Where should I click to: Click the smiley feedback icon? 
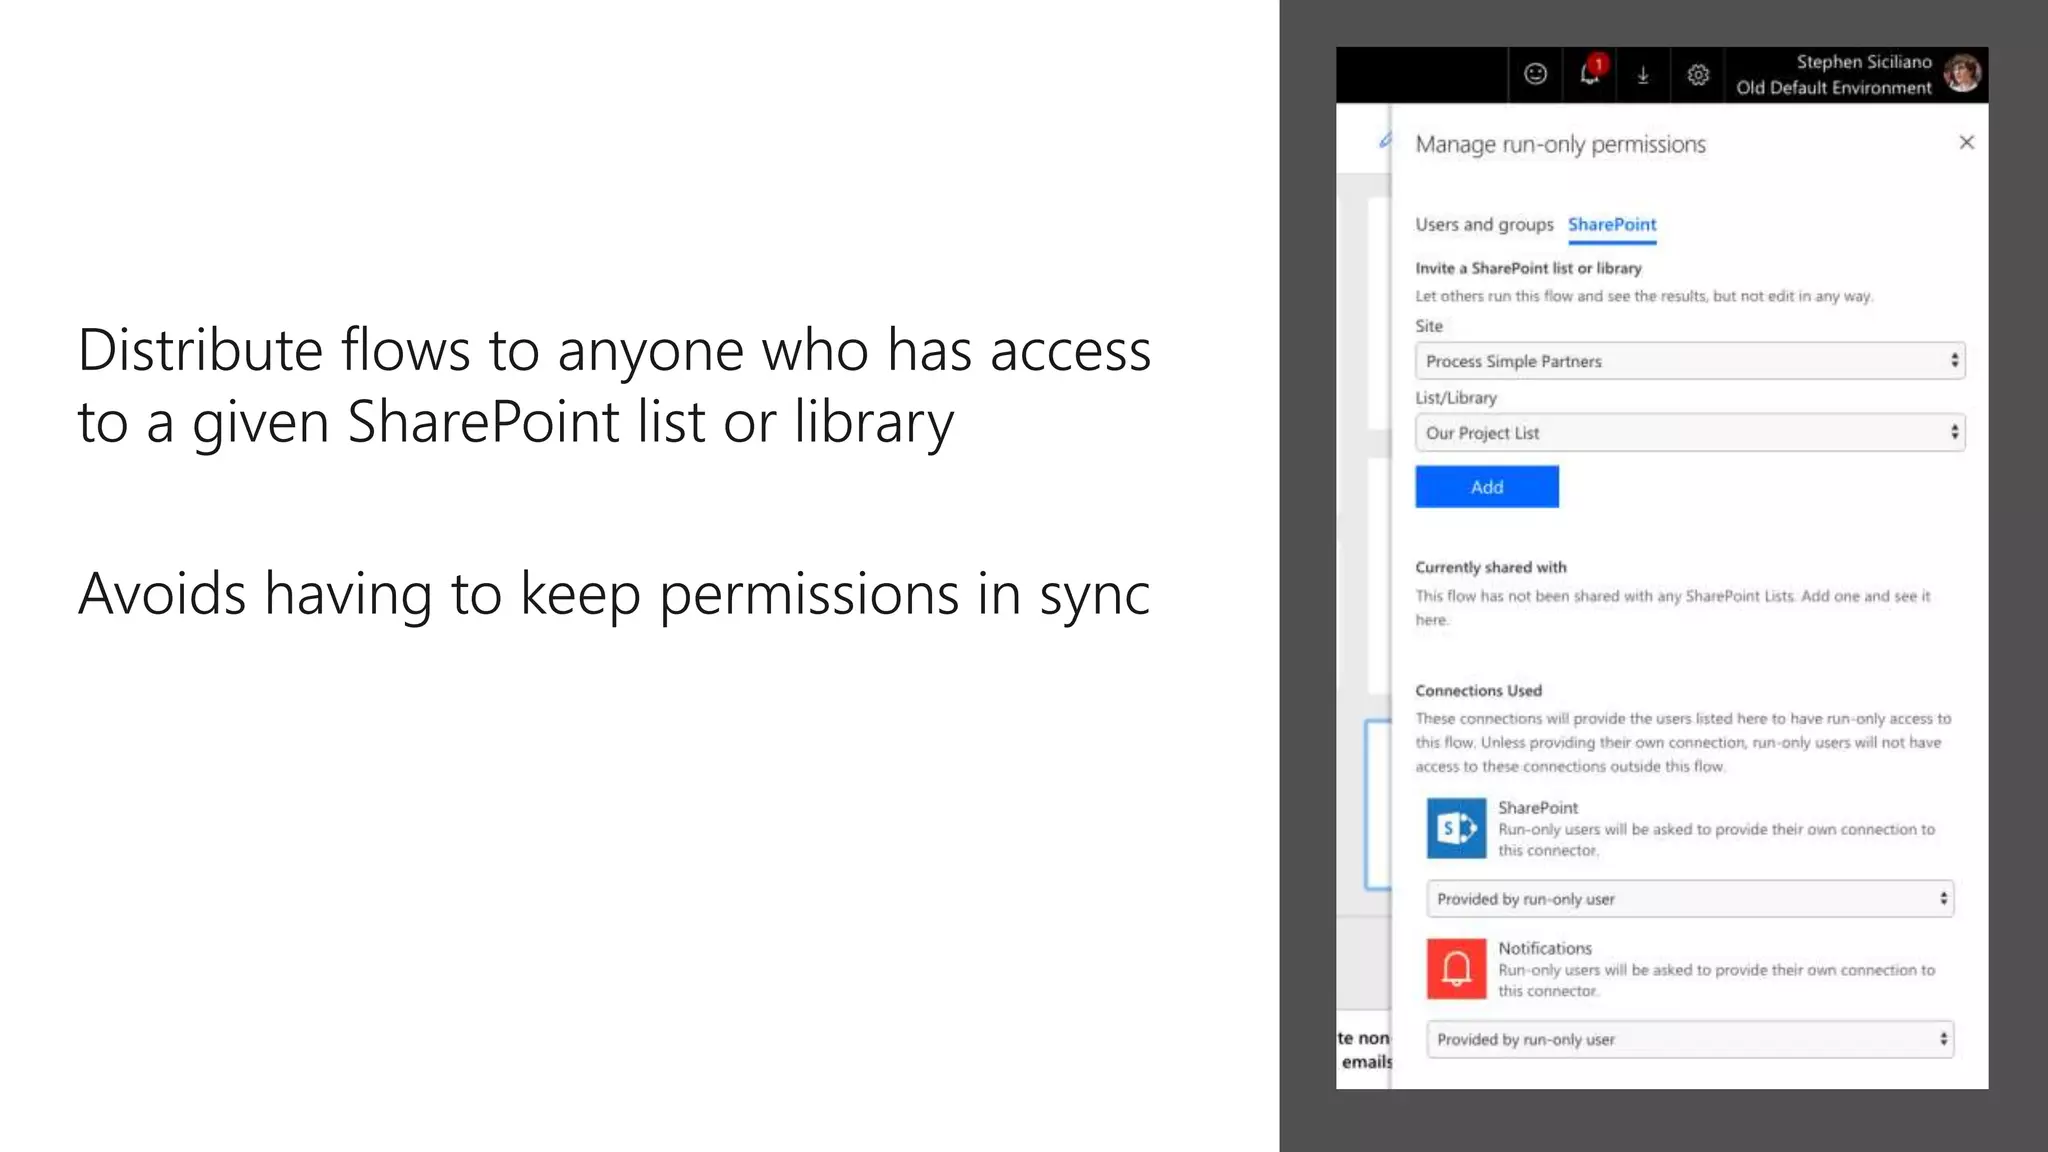(1535, 74)
